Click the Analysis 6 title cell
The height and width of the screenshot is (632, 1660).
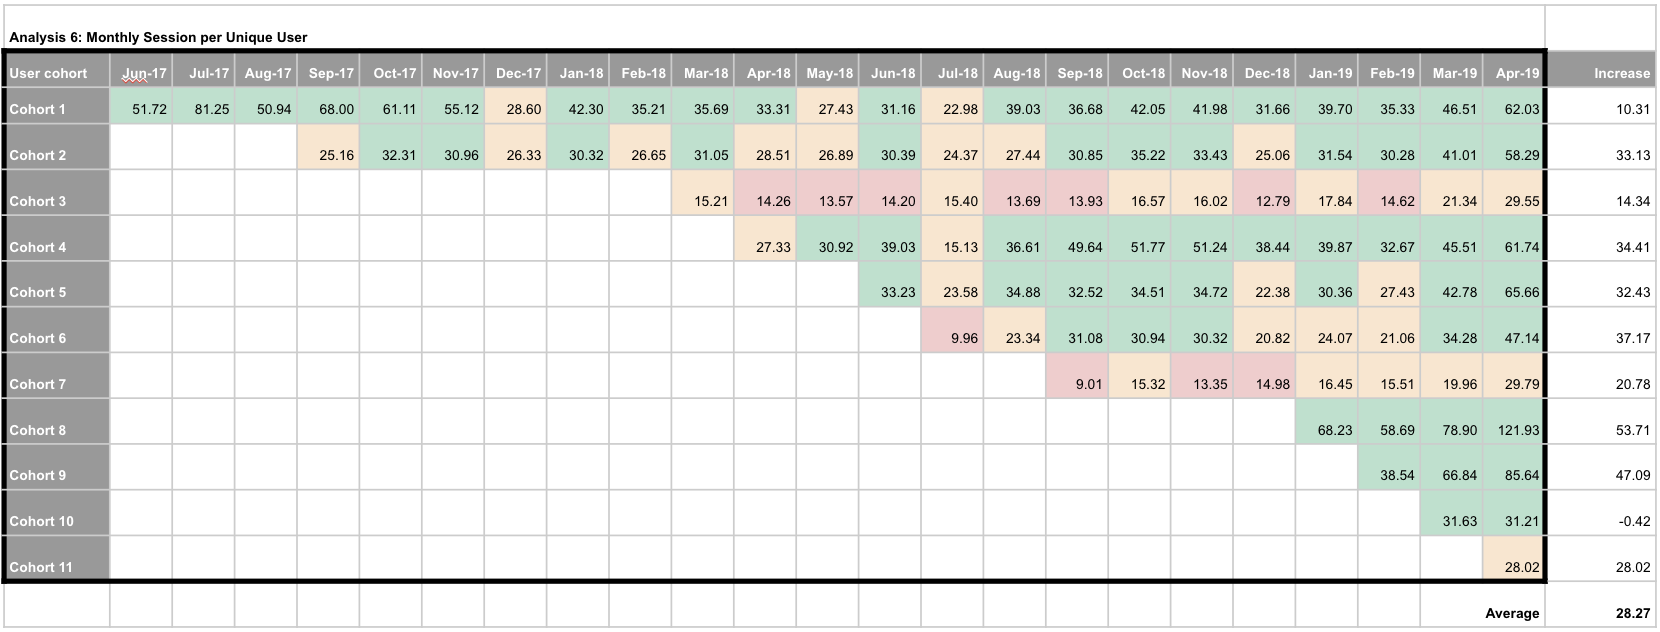point(158,37)
